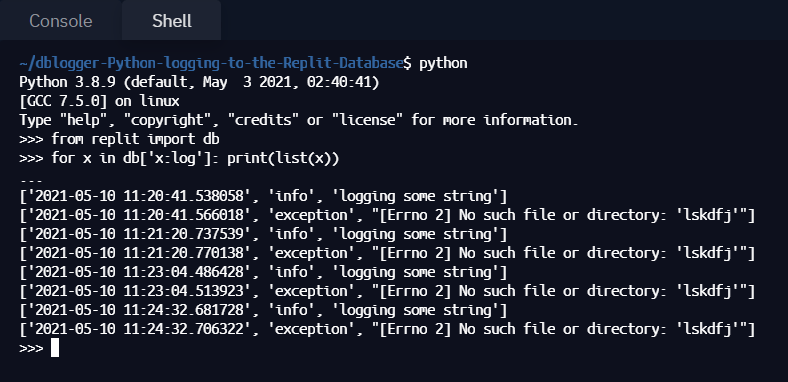788x382 pixels.
Task: Click the for loop db['x:log'] line
Action: (x=179, y=158)
